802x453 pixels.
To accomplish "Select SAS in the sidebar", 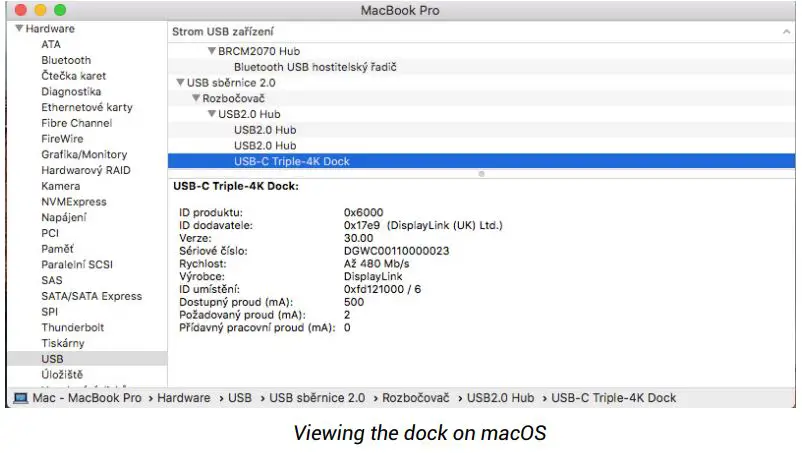I will tap(52, 280).
